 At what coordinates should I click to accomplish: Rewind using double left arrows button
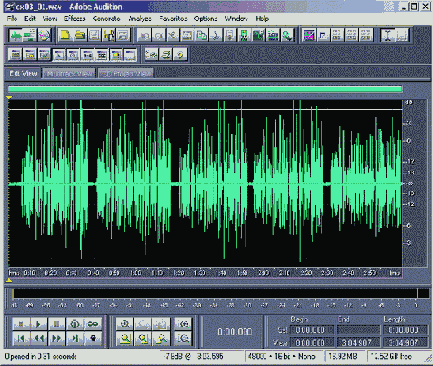coord(39,338)
